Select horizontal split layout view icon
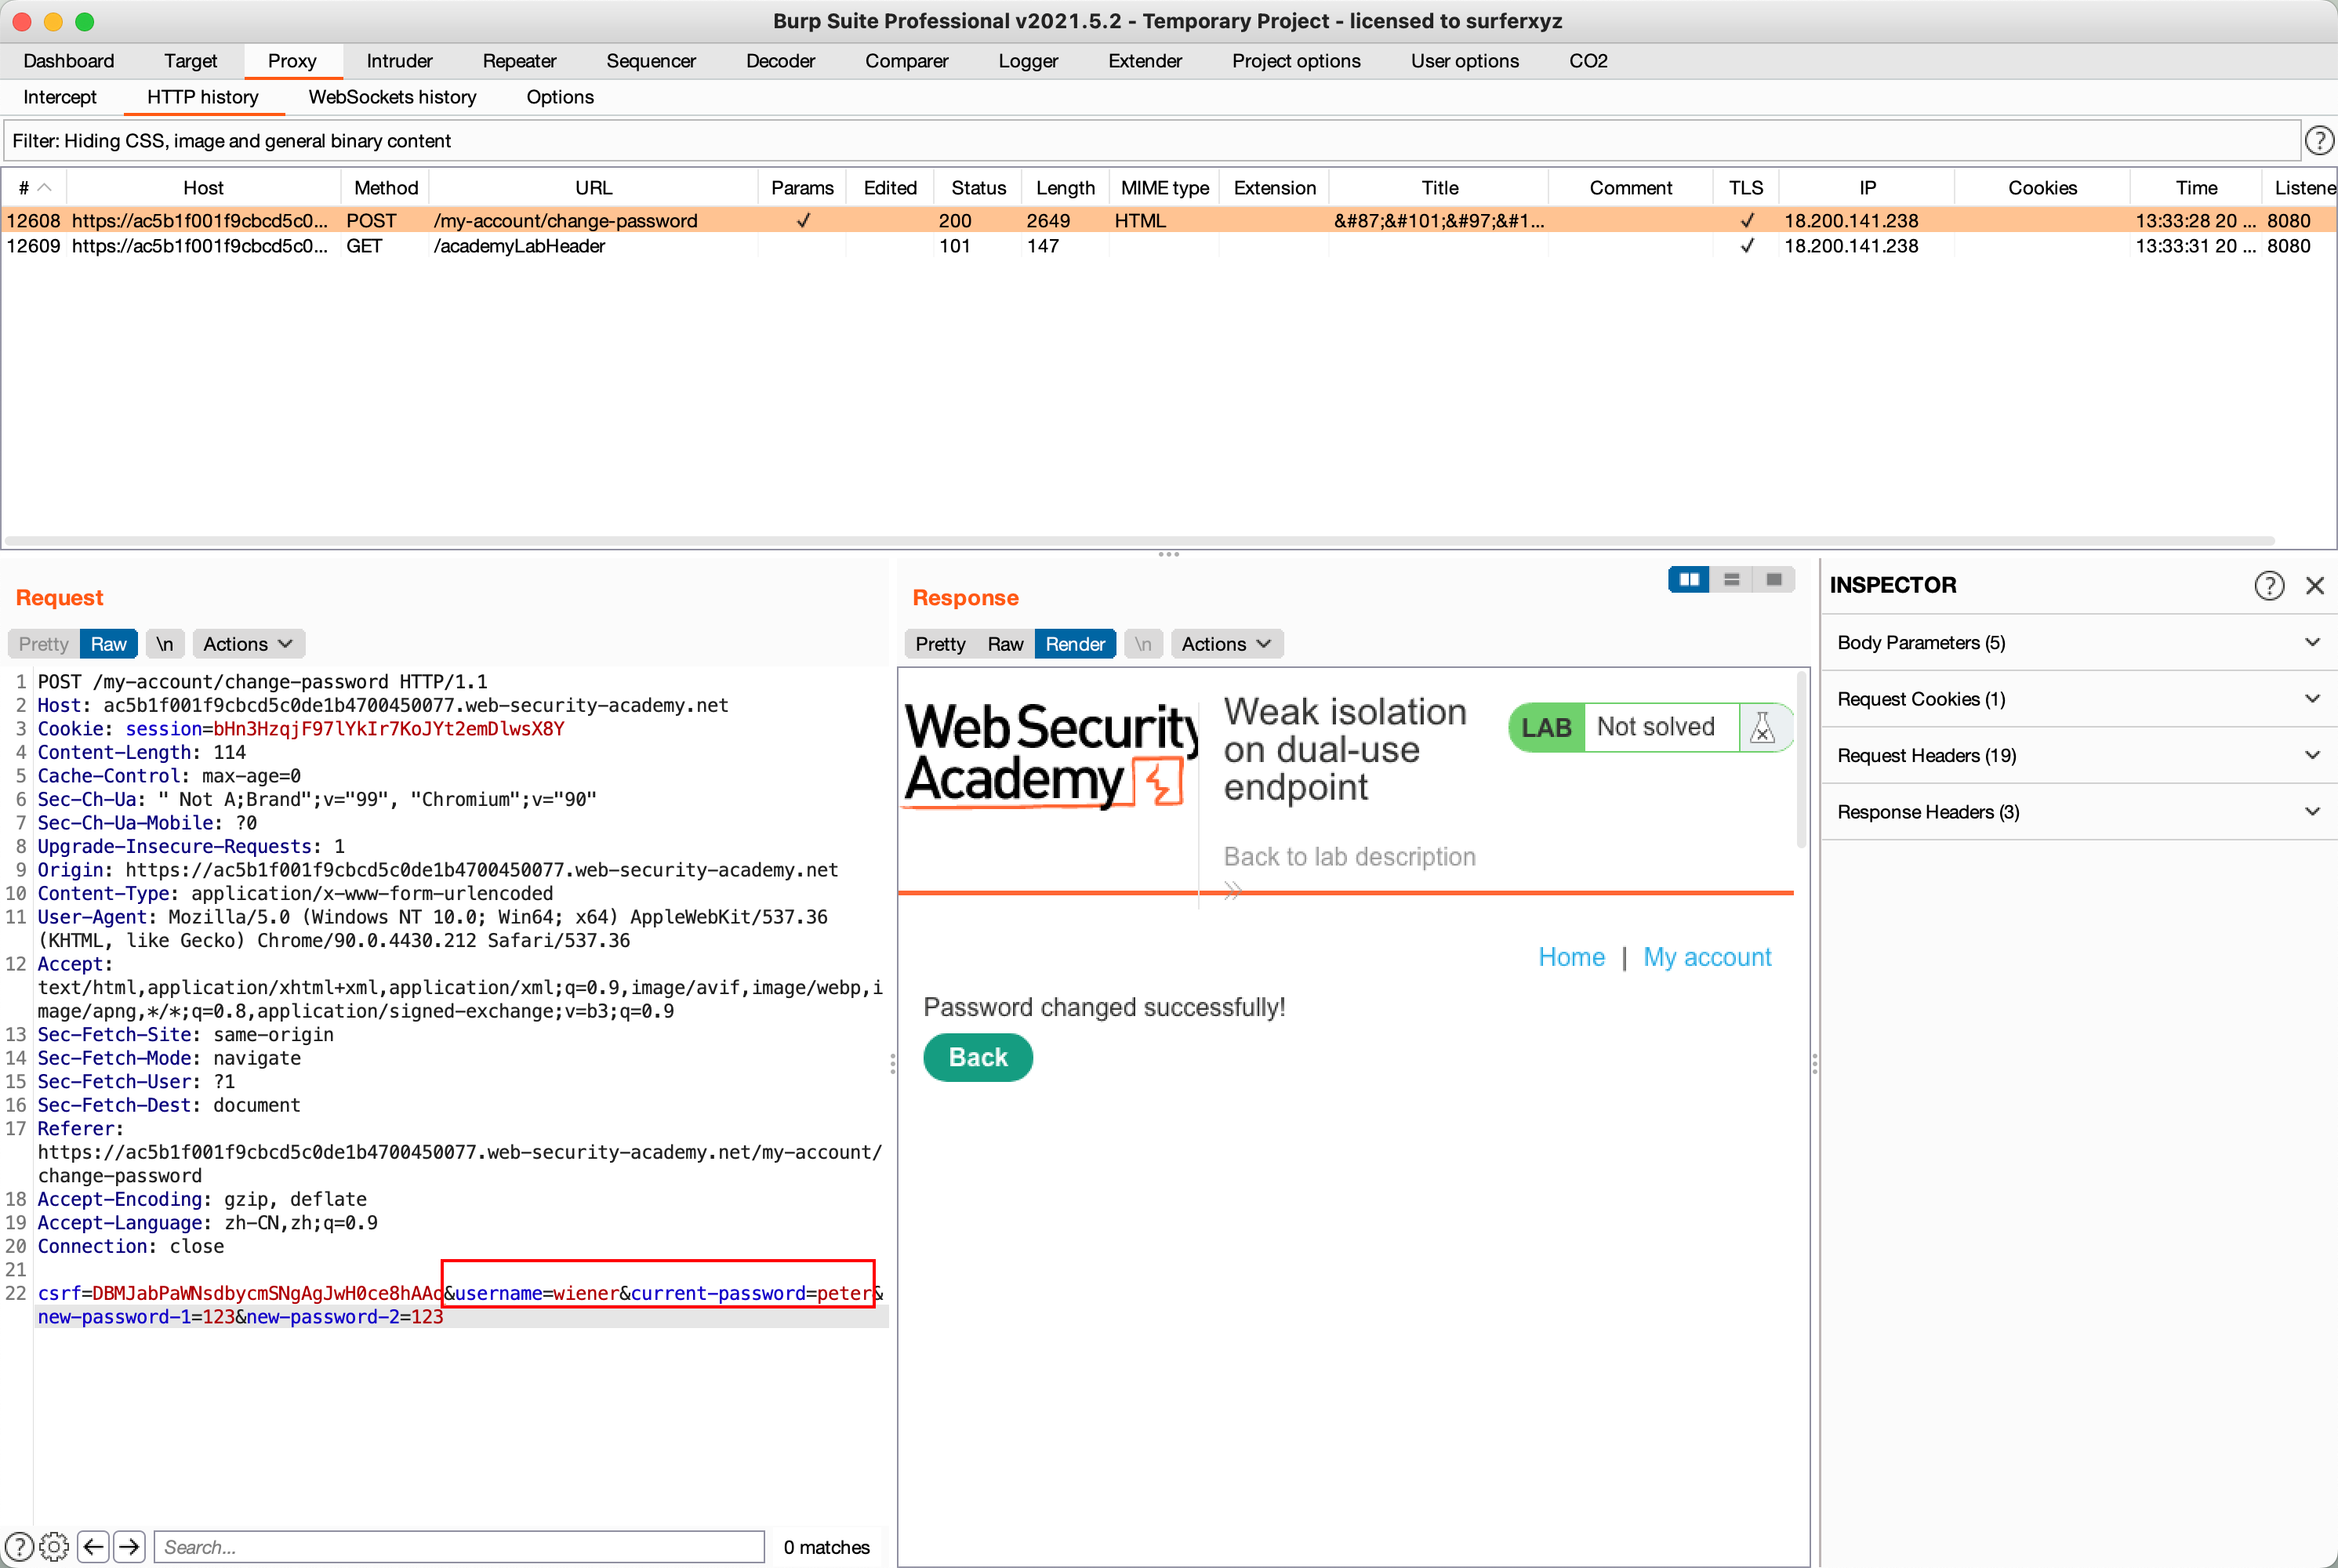Screen dimensions: 2338x1568 coord(1732,579)
